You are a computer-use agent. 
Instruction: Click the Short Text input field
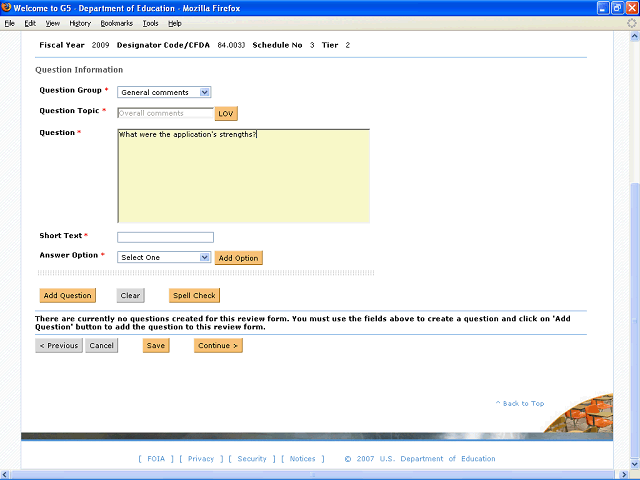165,237
